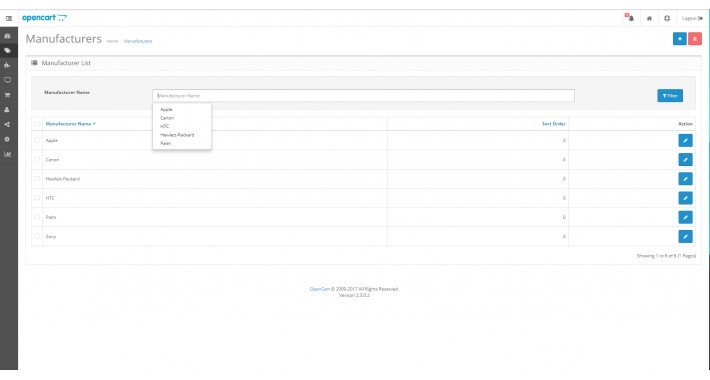This screenshot has width=710, height=380.
Task: Go to Home breadcrumb link
Action: [112, 41]
